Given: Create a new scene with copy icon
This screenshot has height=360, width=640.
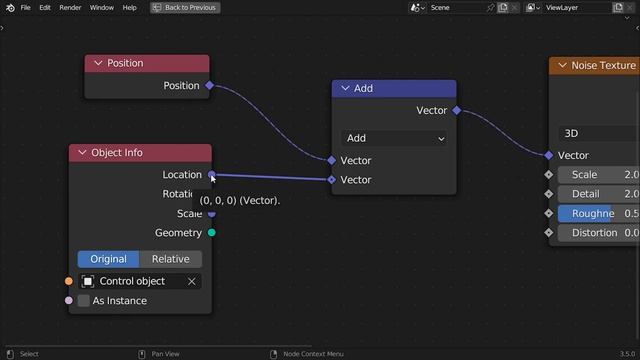Looking at the screenshot, I should tap(503, 8).
